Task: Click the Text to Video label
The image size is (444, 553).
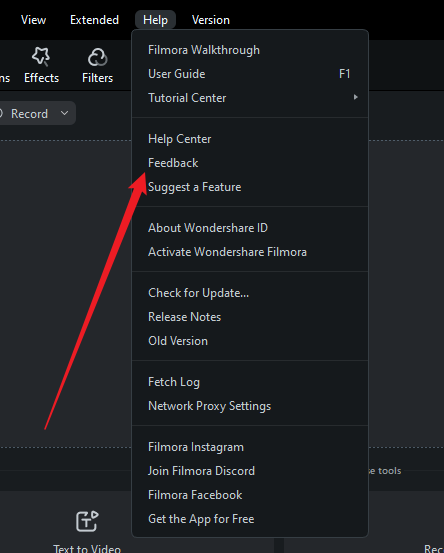Action: coord(87,548)
